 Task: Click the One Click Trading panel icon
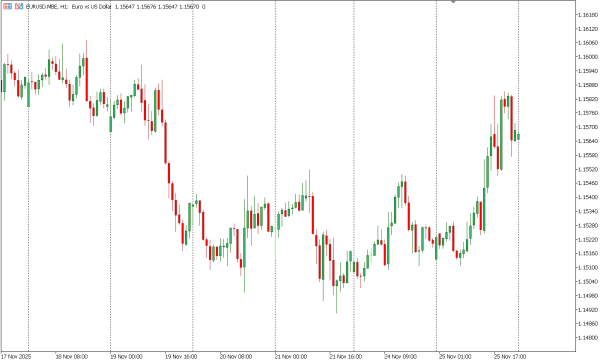[x=7, y=7]
